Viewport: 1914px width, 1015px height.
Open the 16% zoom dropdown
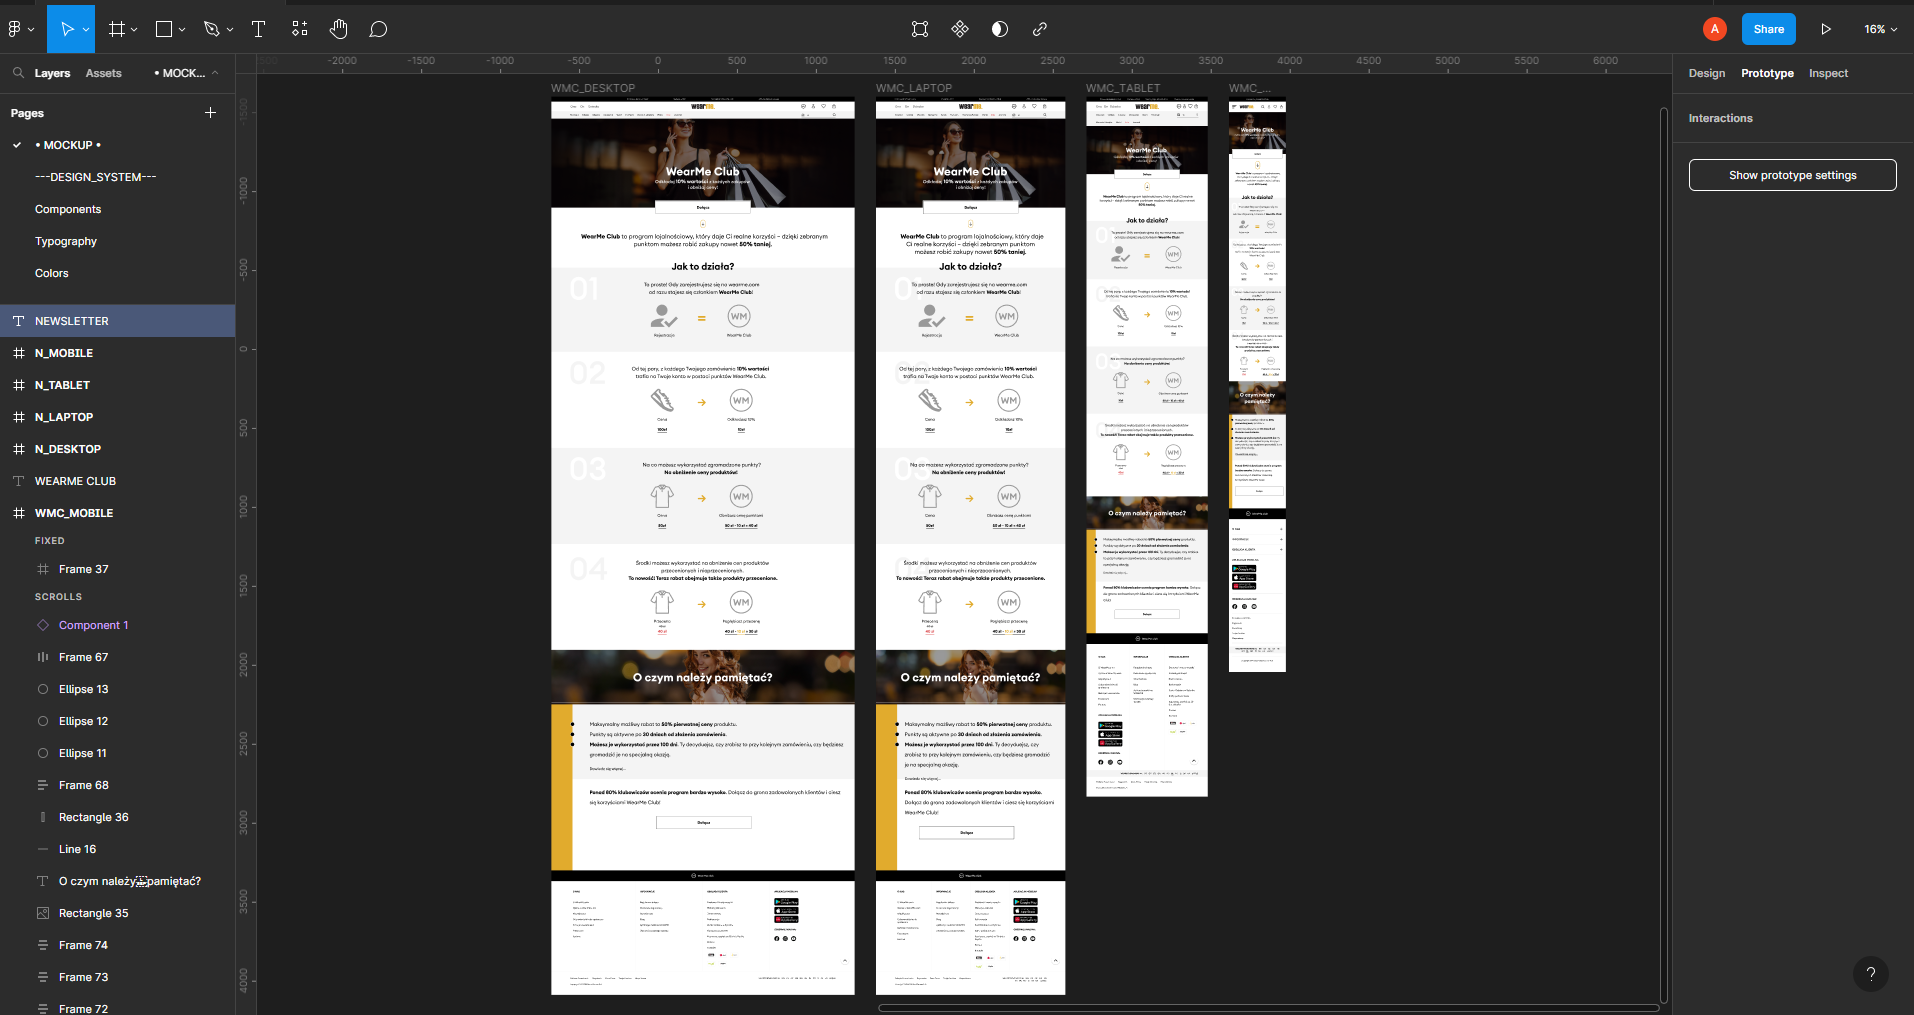pos(1881,29)
